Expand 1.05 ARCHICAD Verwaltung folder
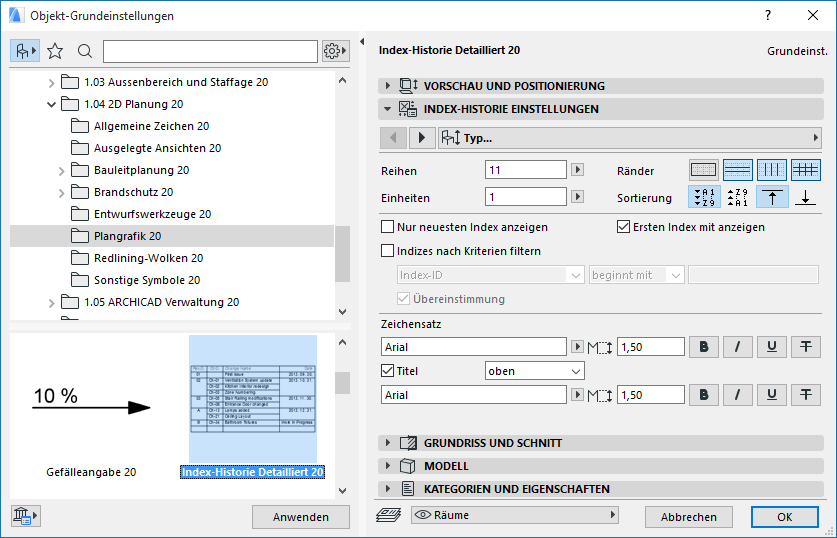The height and width of the screenshot is (538, 837). [51, 303]
